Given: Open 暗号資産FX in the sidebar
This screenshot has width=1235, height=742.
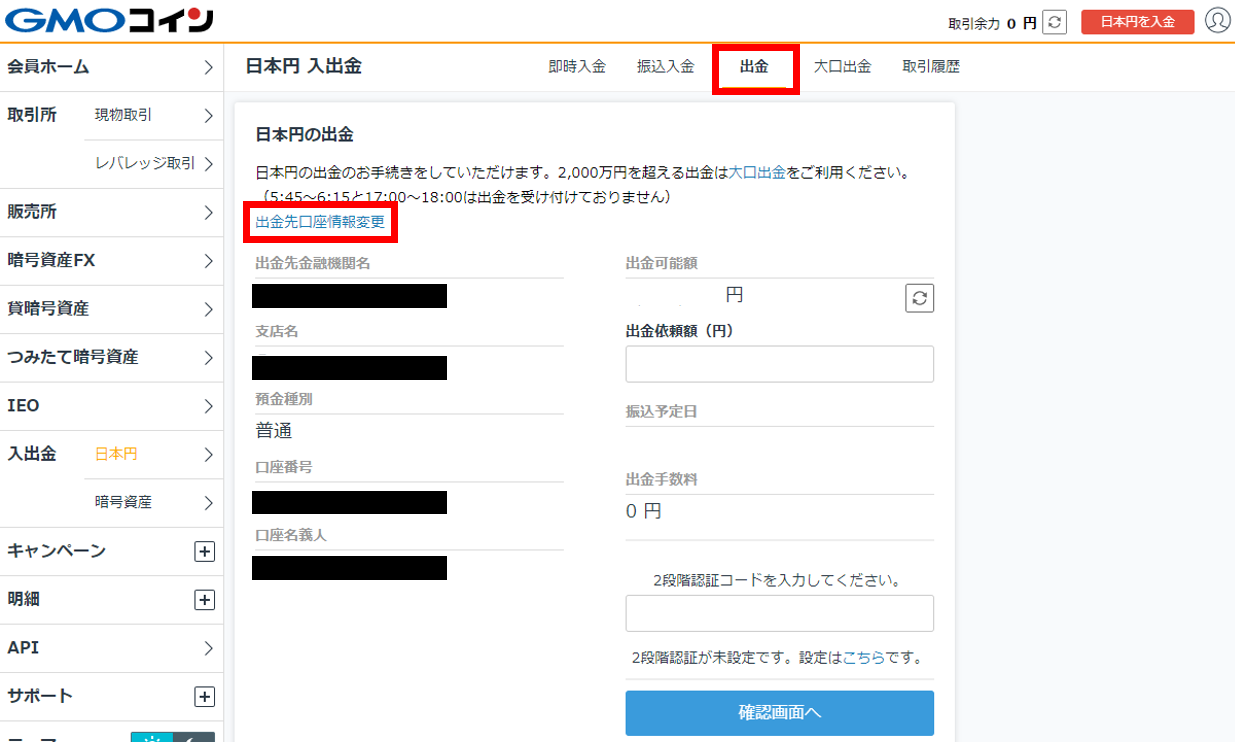Looking at the screenshot, I should 111,261.
